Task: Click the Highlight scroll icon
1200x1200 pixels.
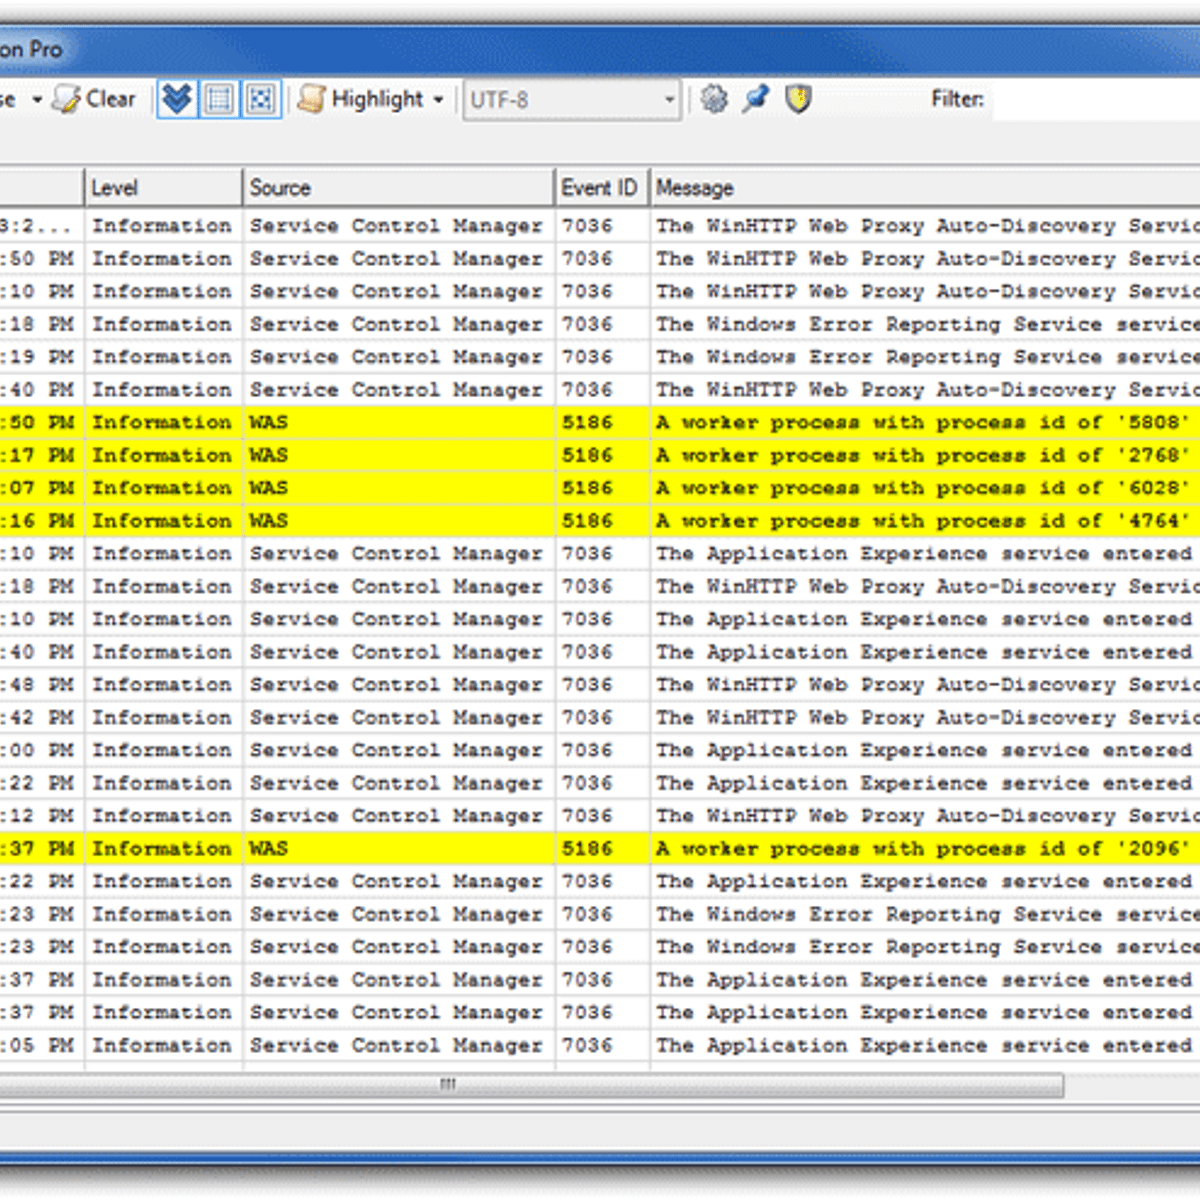Action: pos(312,99)
